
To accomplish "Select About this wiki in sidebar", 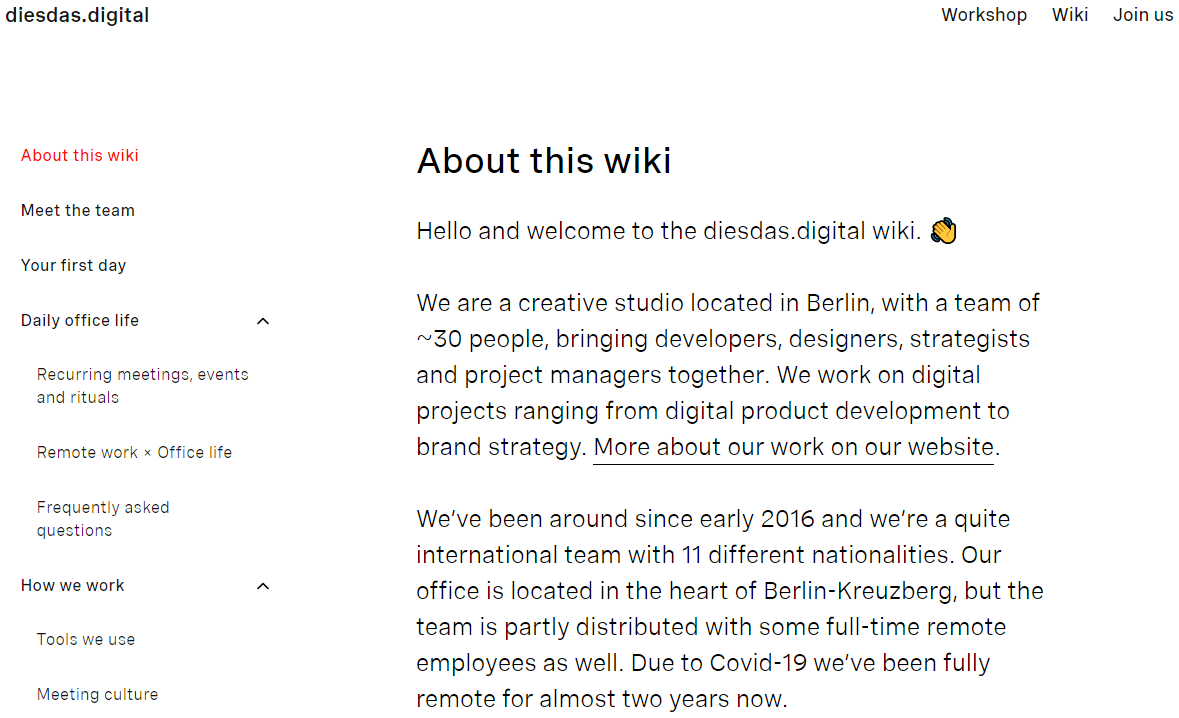I will (80, 155).
